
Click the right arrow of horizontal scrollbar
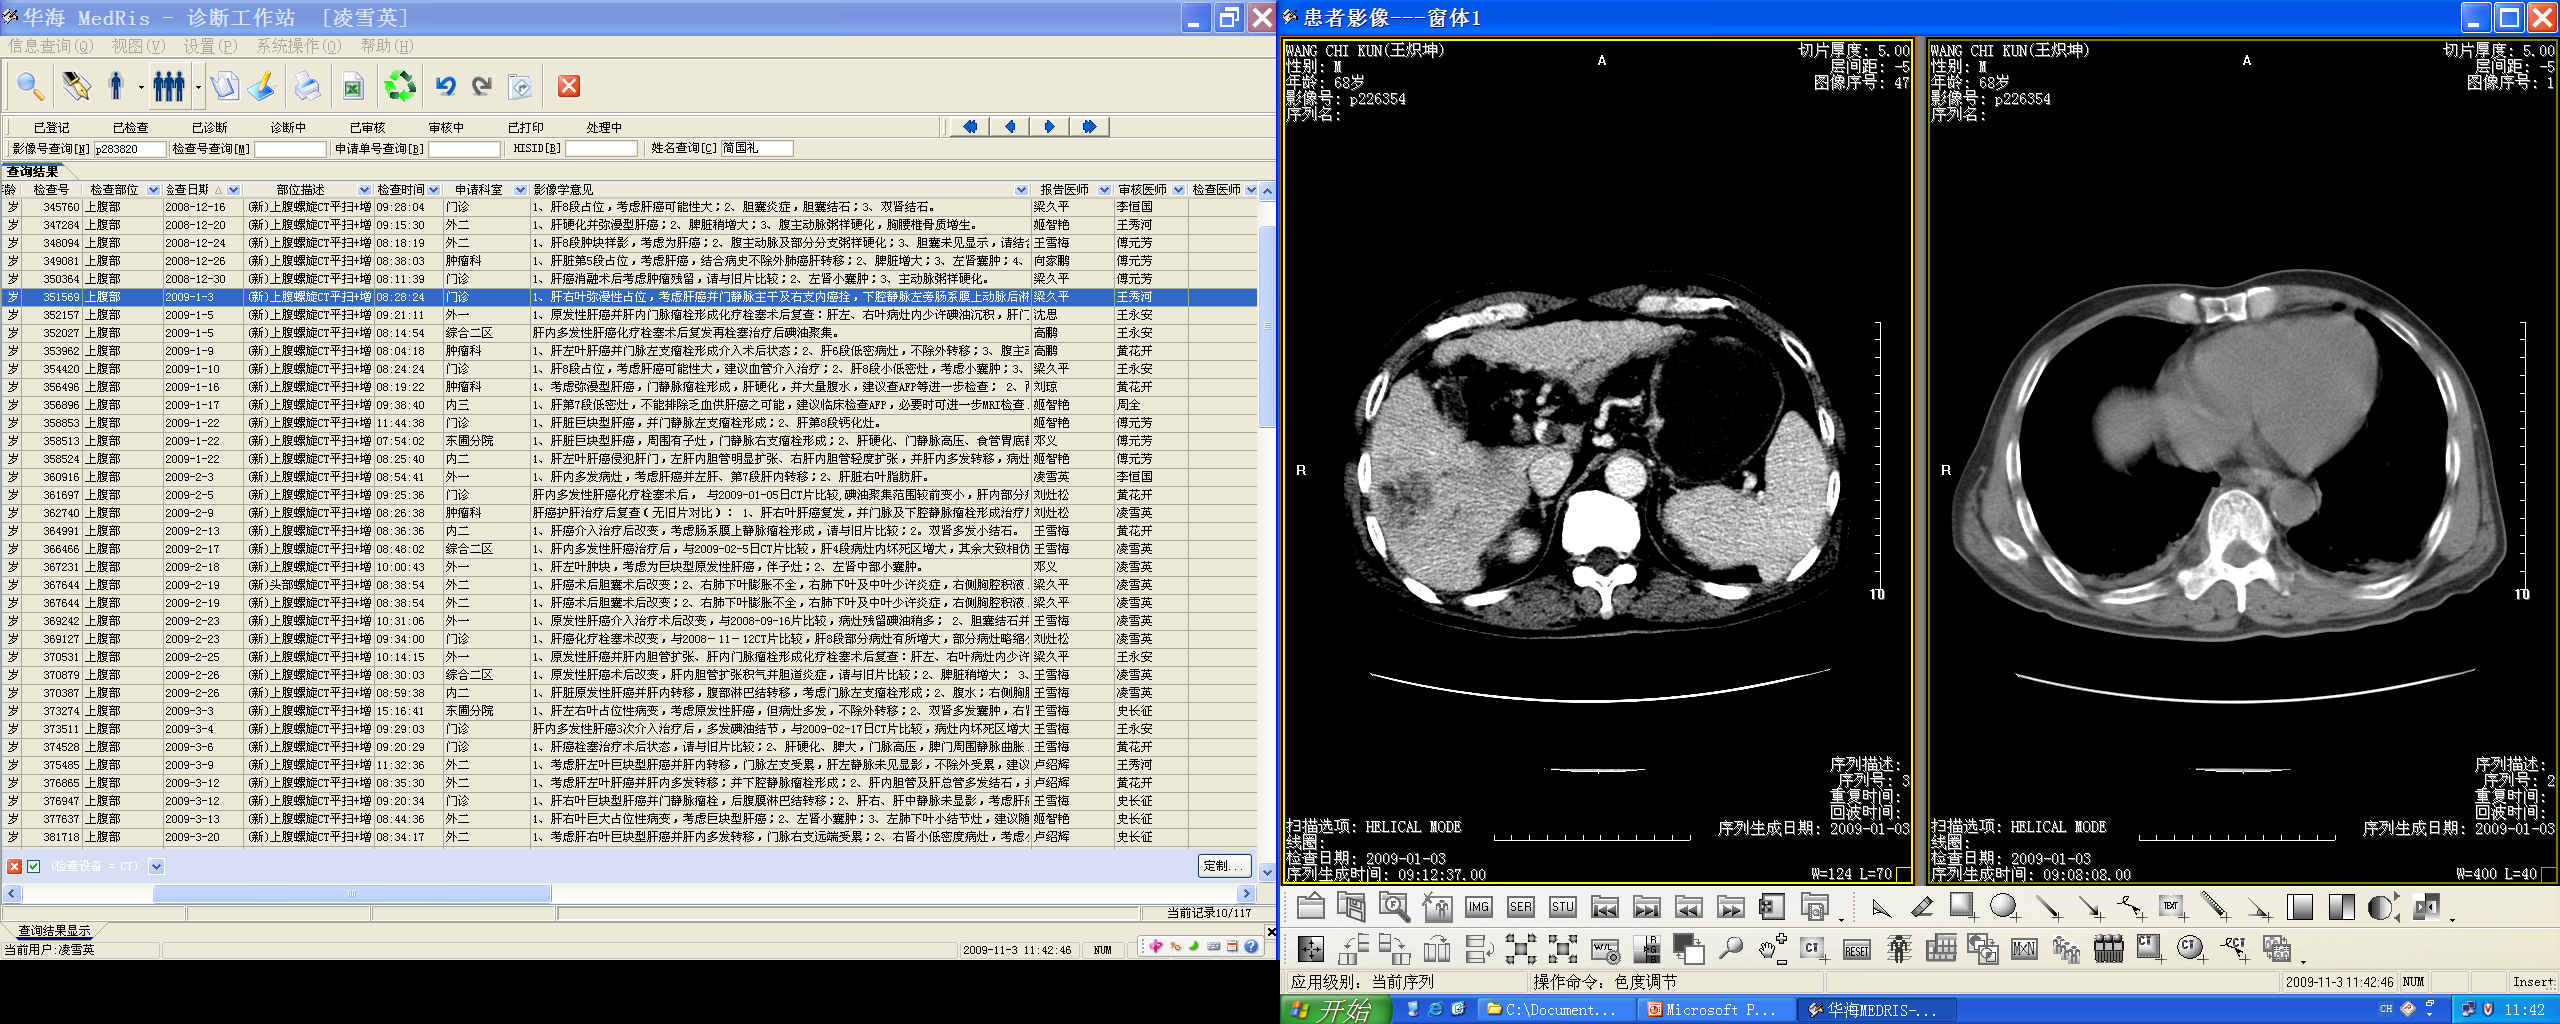point(1246,894)
